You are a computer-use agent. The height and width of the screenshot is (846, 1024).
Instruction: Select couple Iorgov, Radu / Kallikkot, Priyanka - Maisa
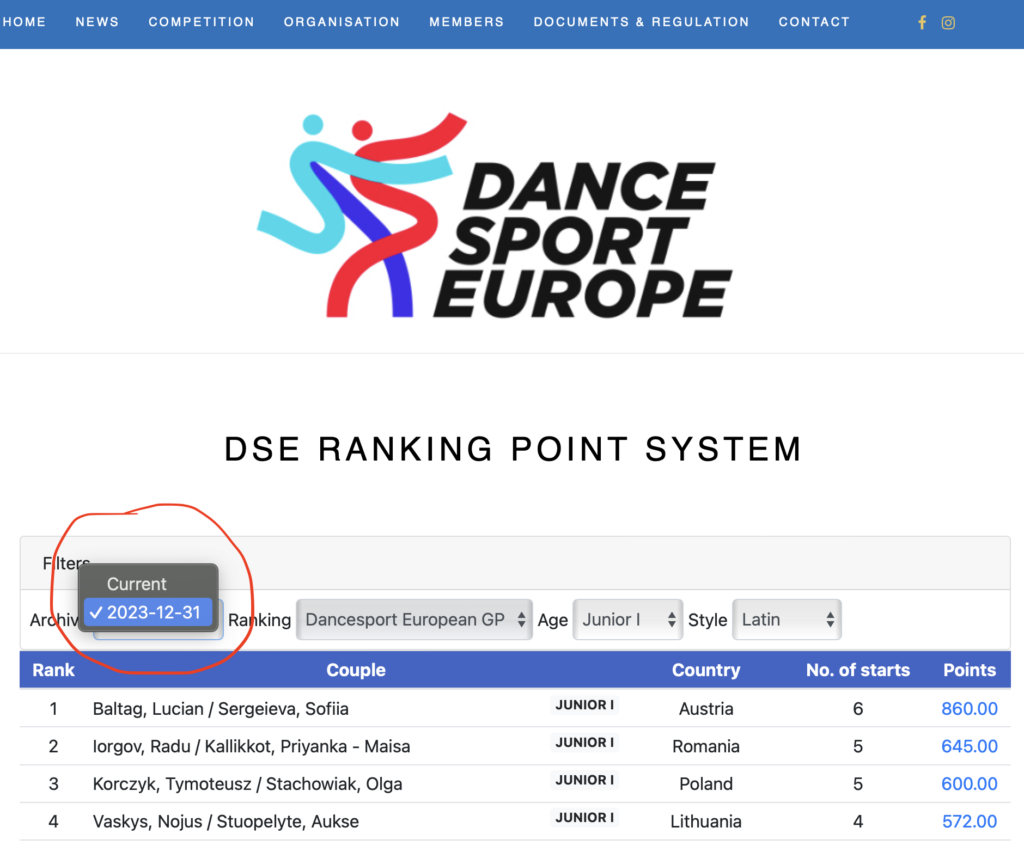[x=251, y=746]
